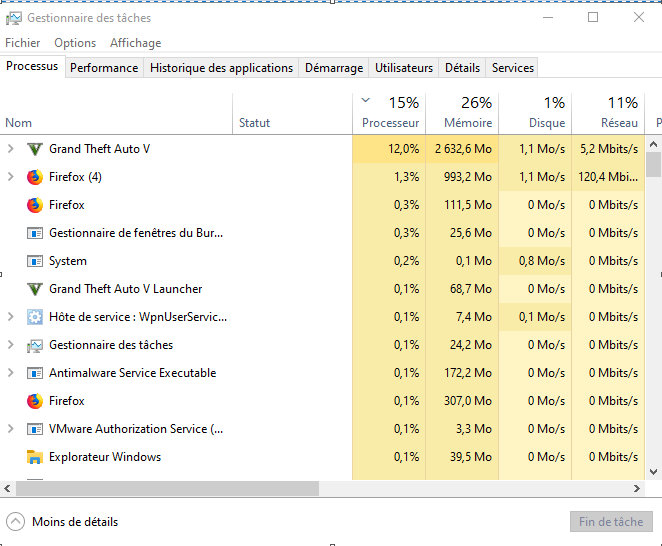Switch to the Démarrage tab
This screenshot has width=662, height=546.
click(334, 68)
